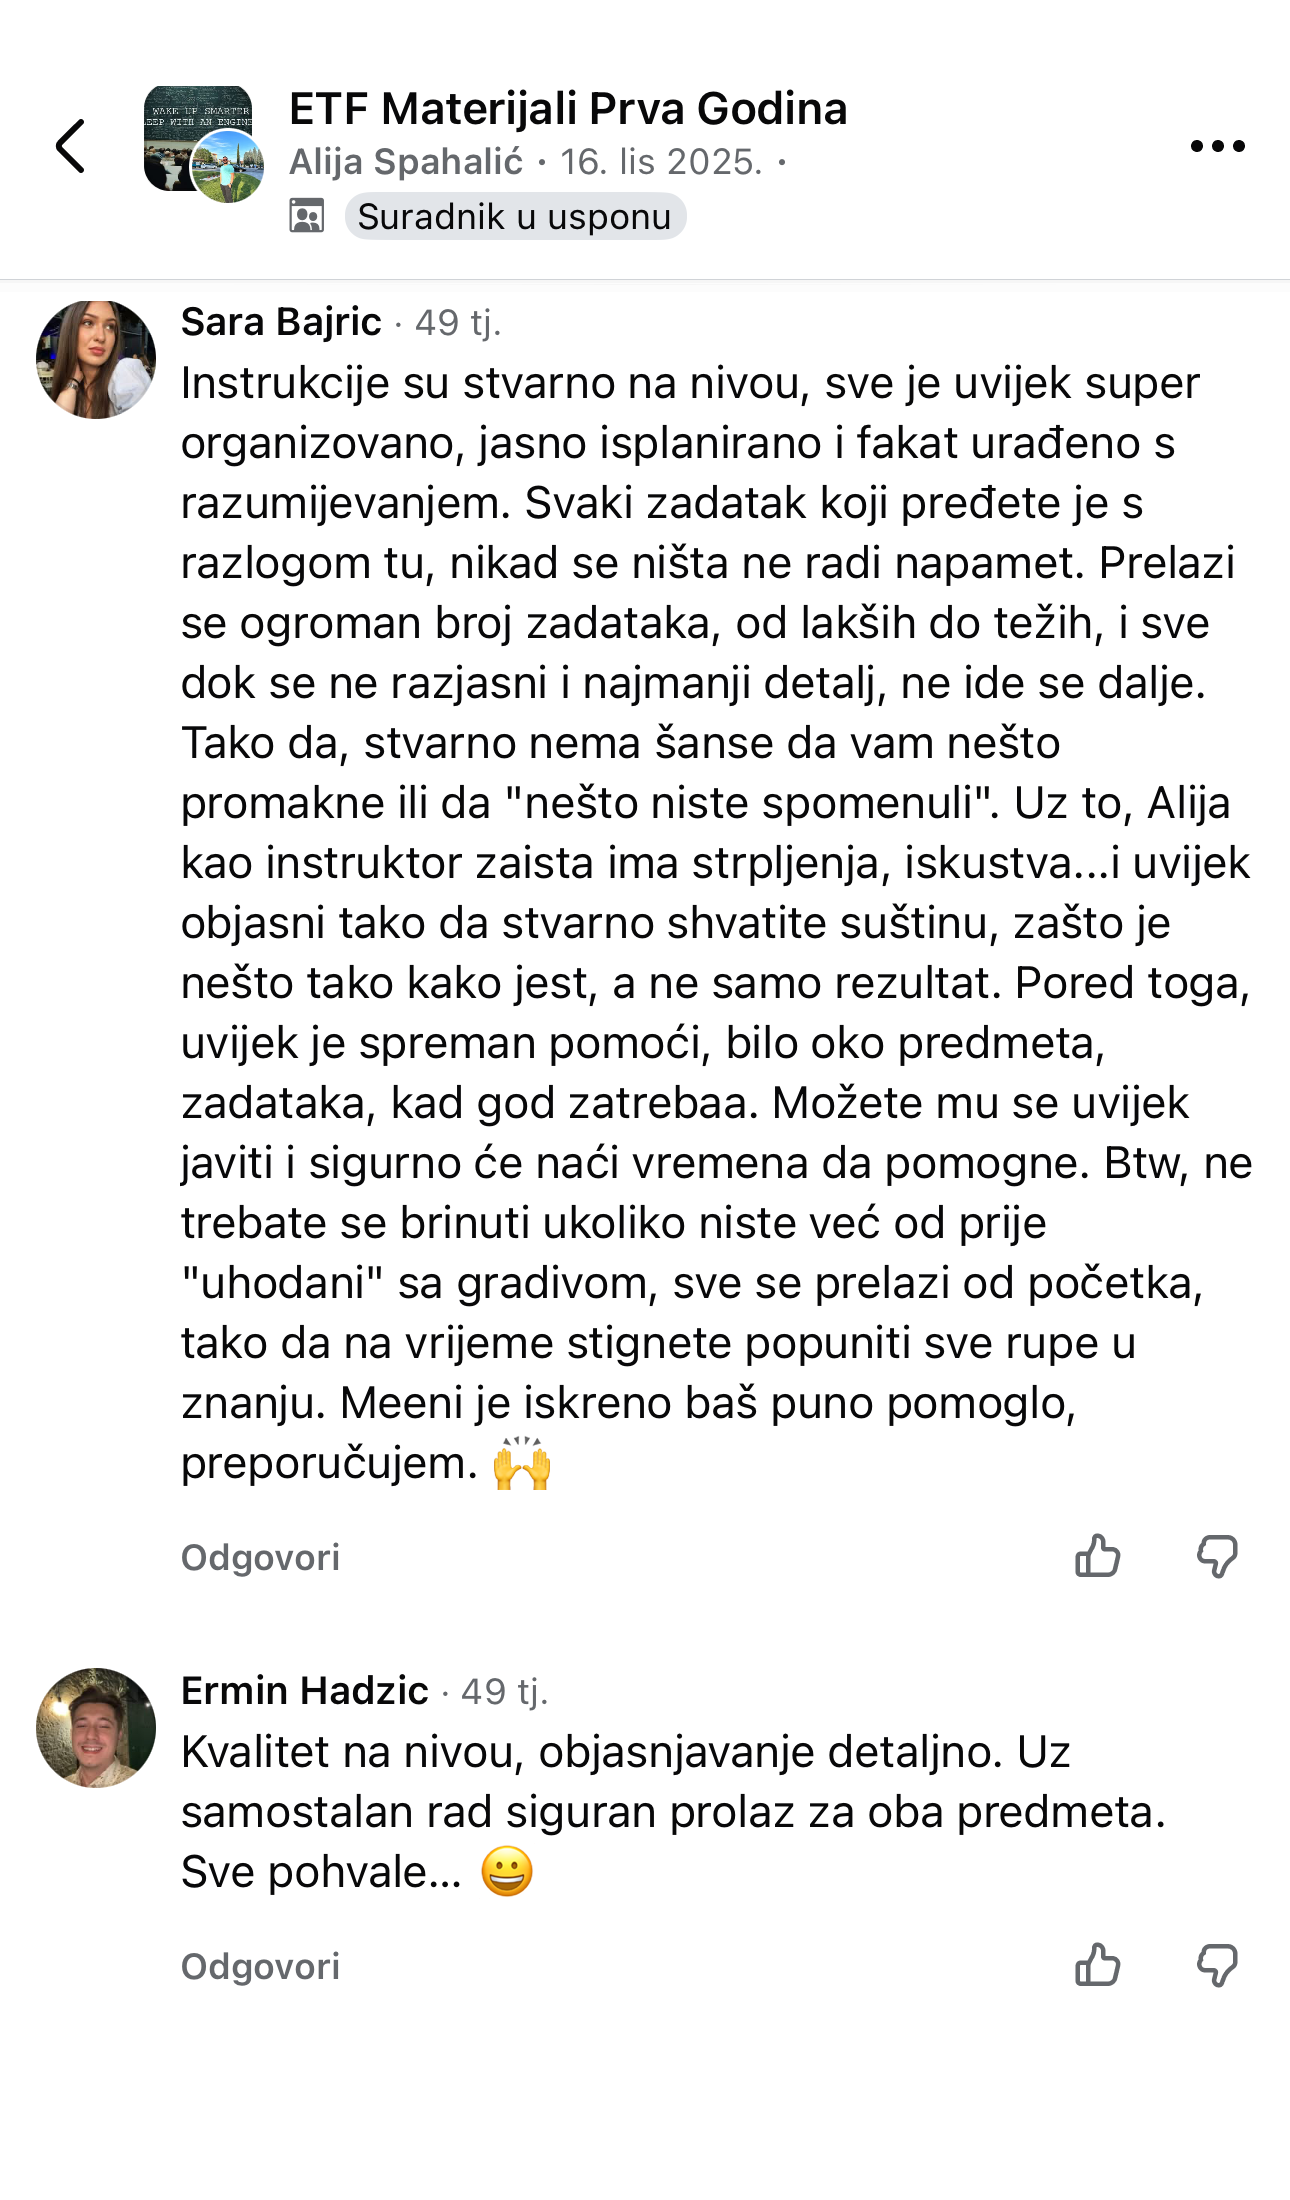The height and width of the screenshot is (2200, 1290).
Task: Go back using the left arrow
Action: point(70,146)
